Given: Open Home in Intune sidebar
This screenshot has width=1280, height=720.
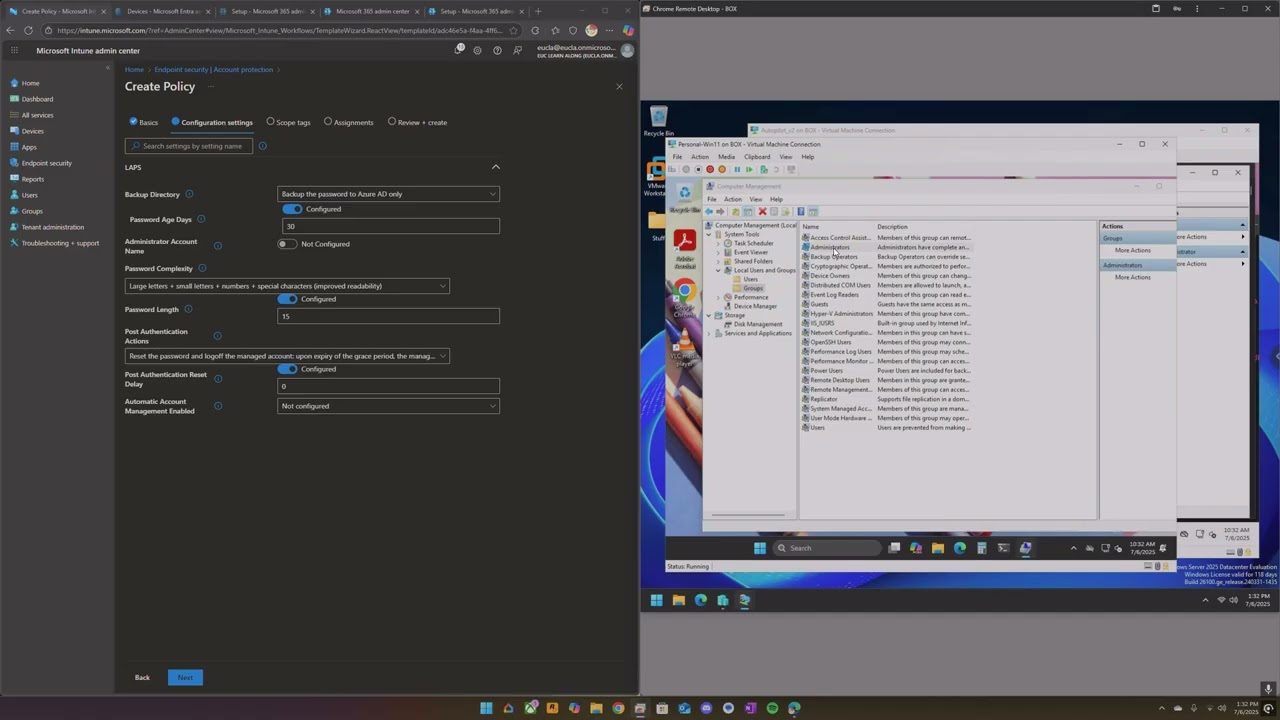Looking at the screenshot, I should (x=30, y=83).
